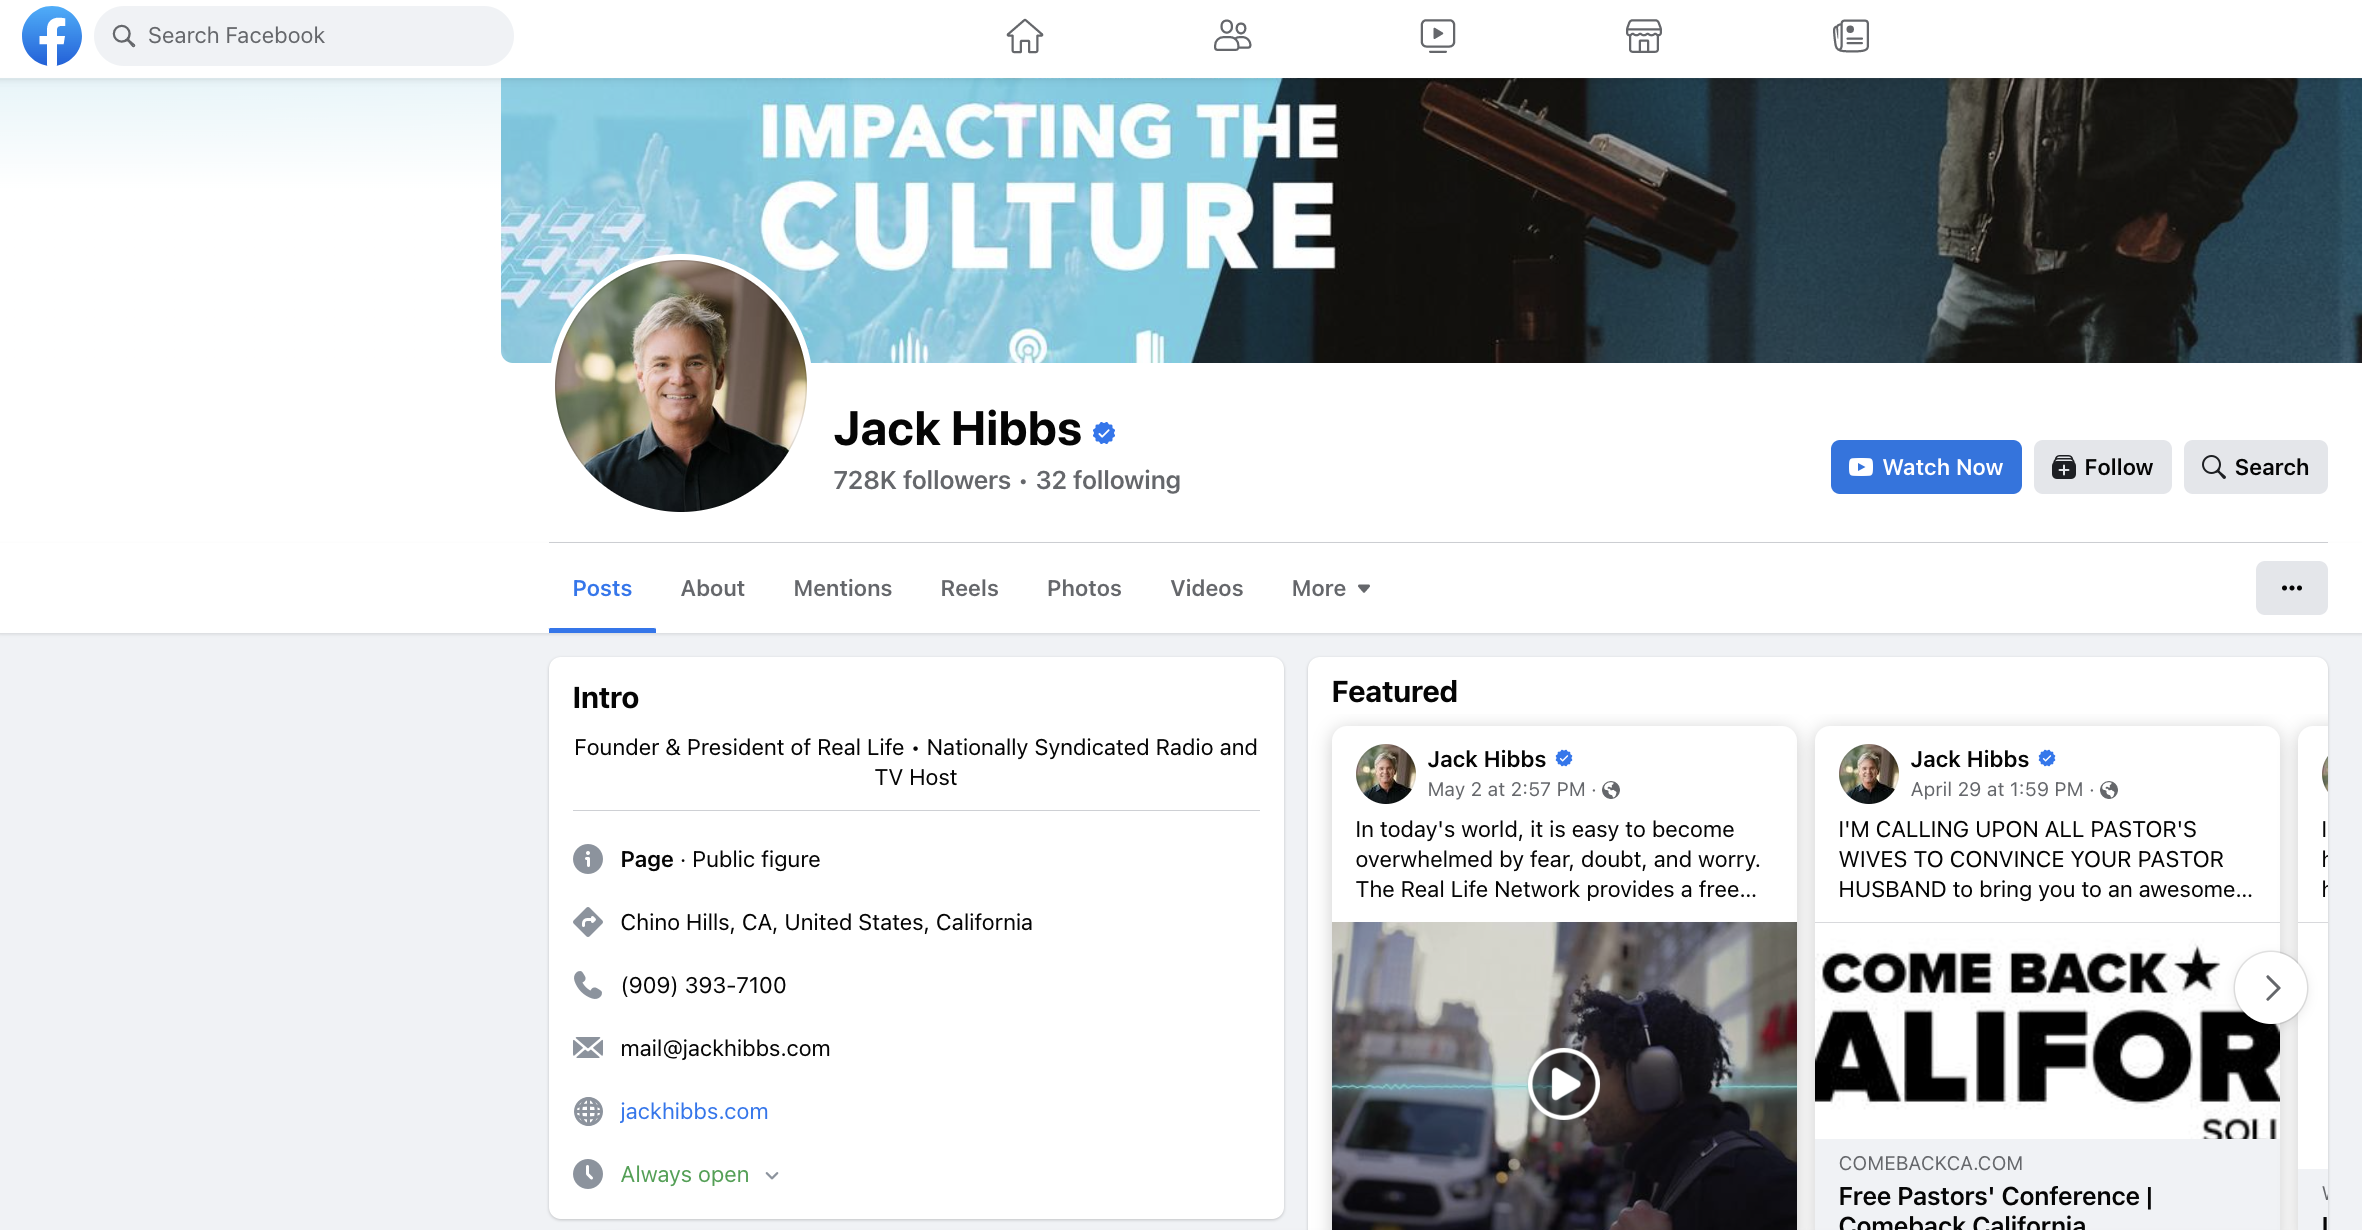Click the Home icon in top navigation
Viewport: 2362px width, 1230px height.
tap(1024, 35)
